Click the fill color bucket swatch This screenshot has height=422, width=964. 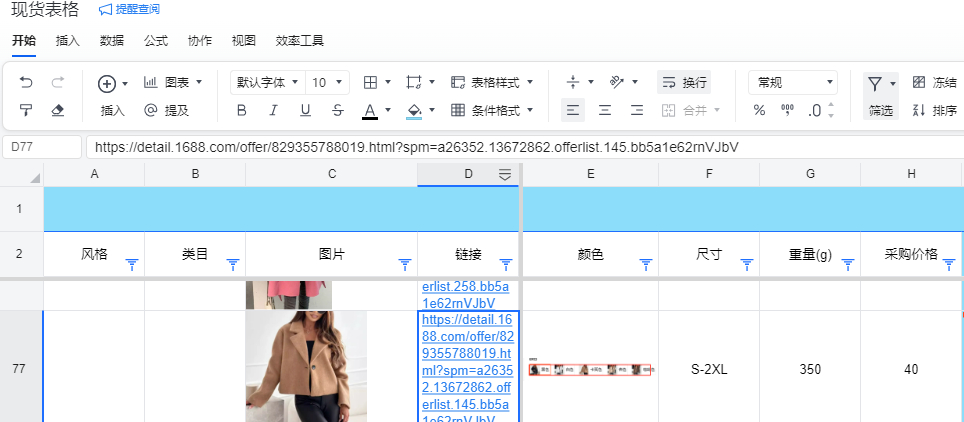pos(415,110)
